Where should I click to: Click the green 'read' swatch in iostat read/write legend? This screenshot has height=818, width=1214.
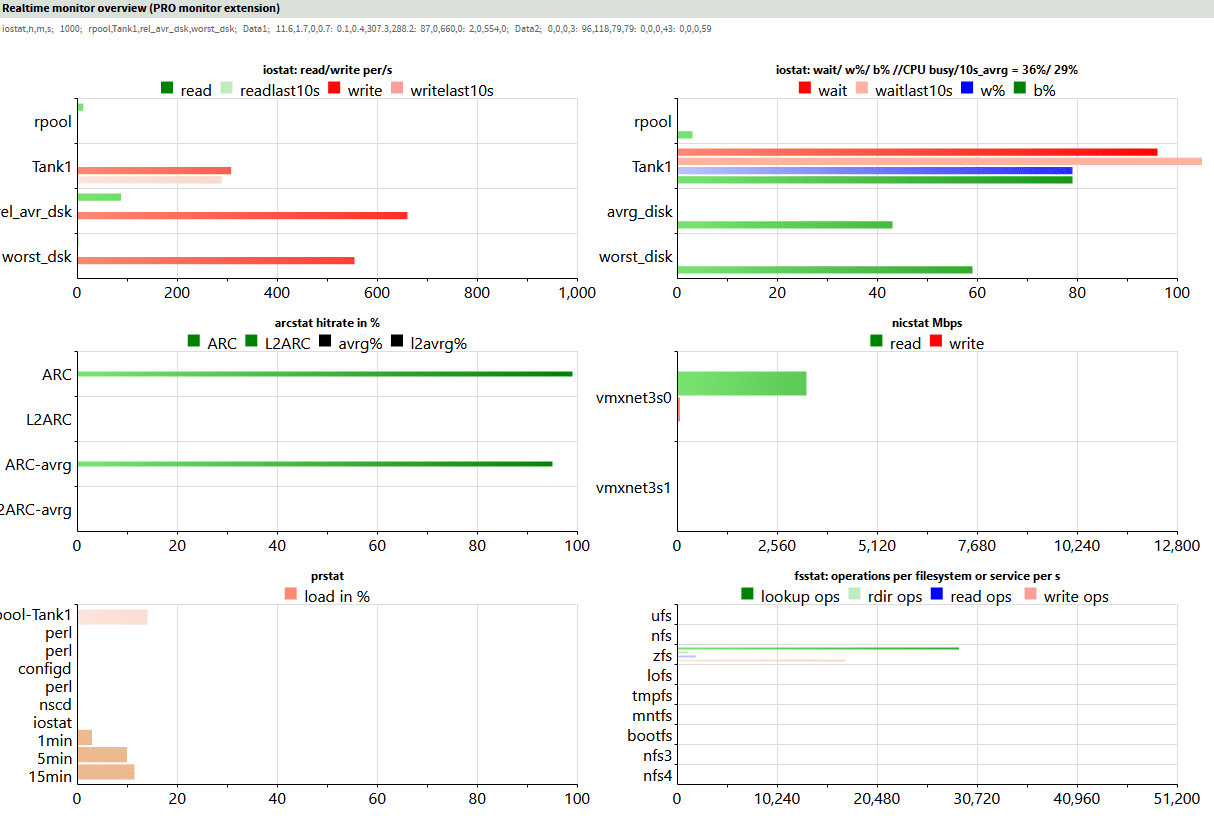click(167, 89)
